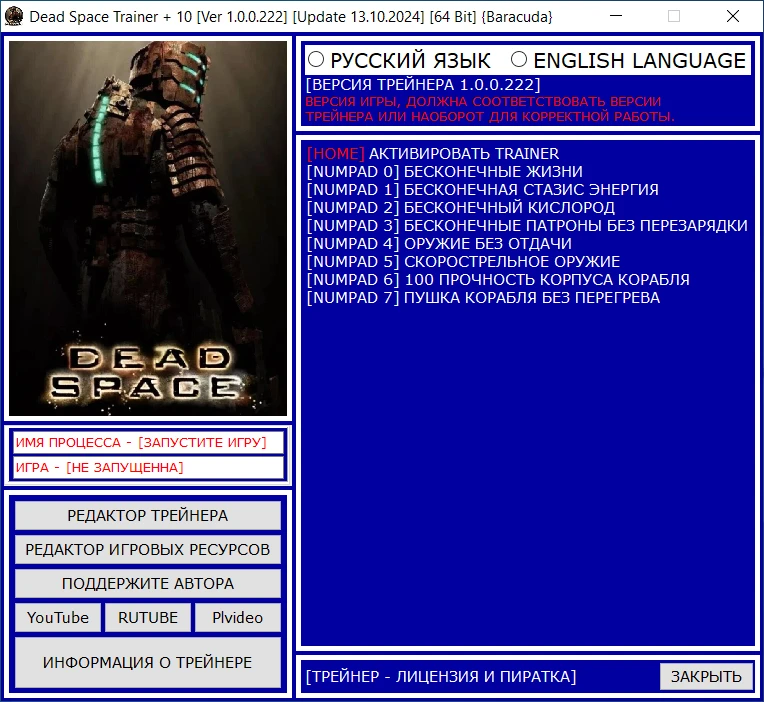Screen dimensions: 764x702
Task: Click the ИГРА - [НЕ ЗАПУЩЕННА] field
Action: tap(148, 468)
